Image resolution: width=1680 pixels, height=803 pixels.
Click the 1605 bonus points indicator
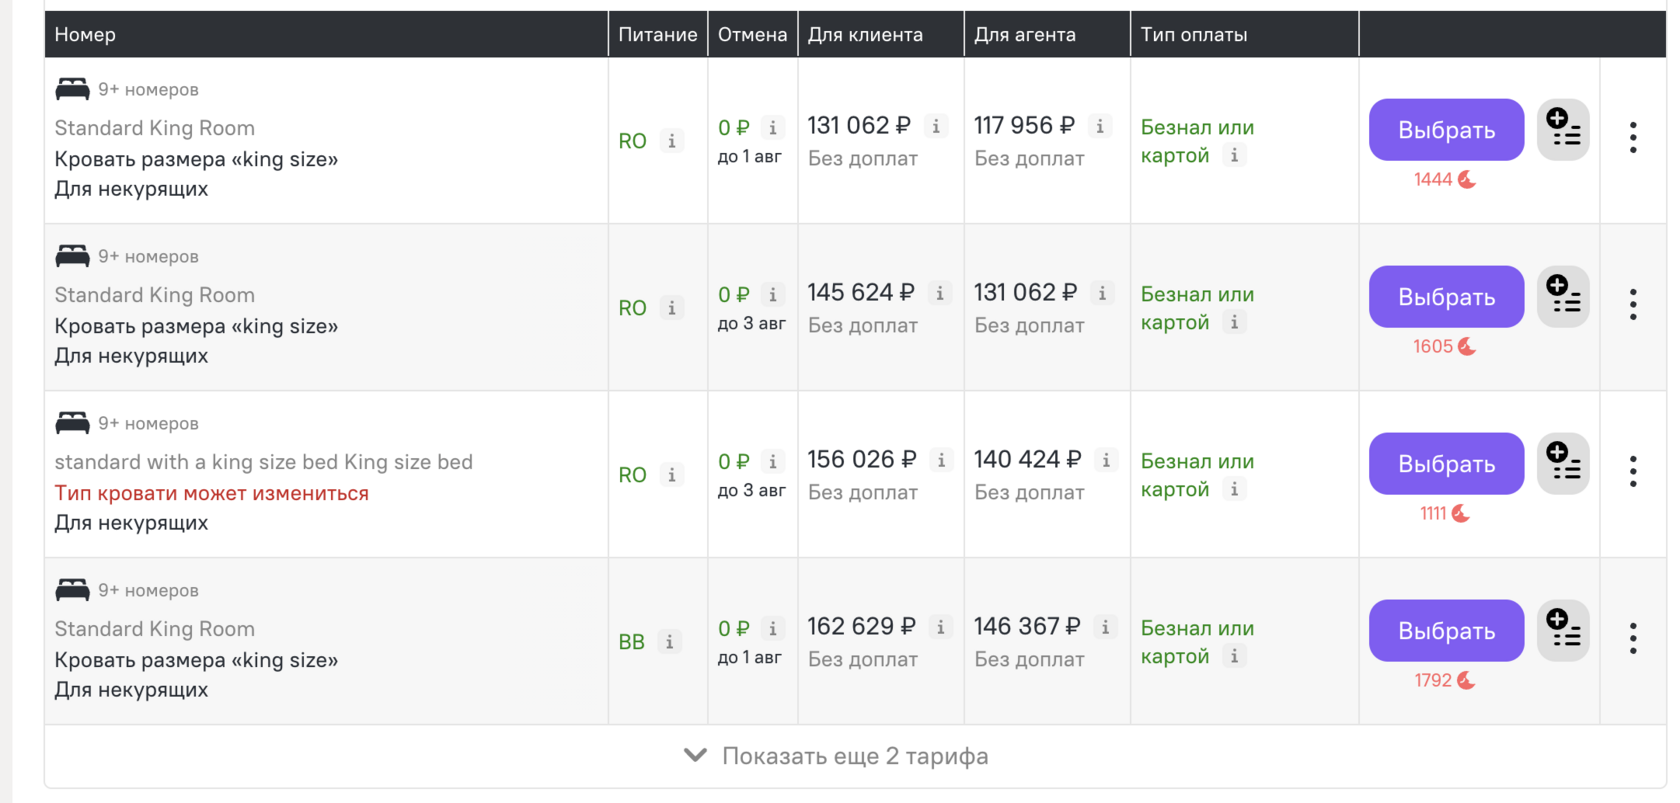tap(1444, 347)
